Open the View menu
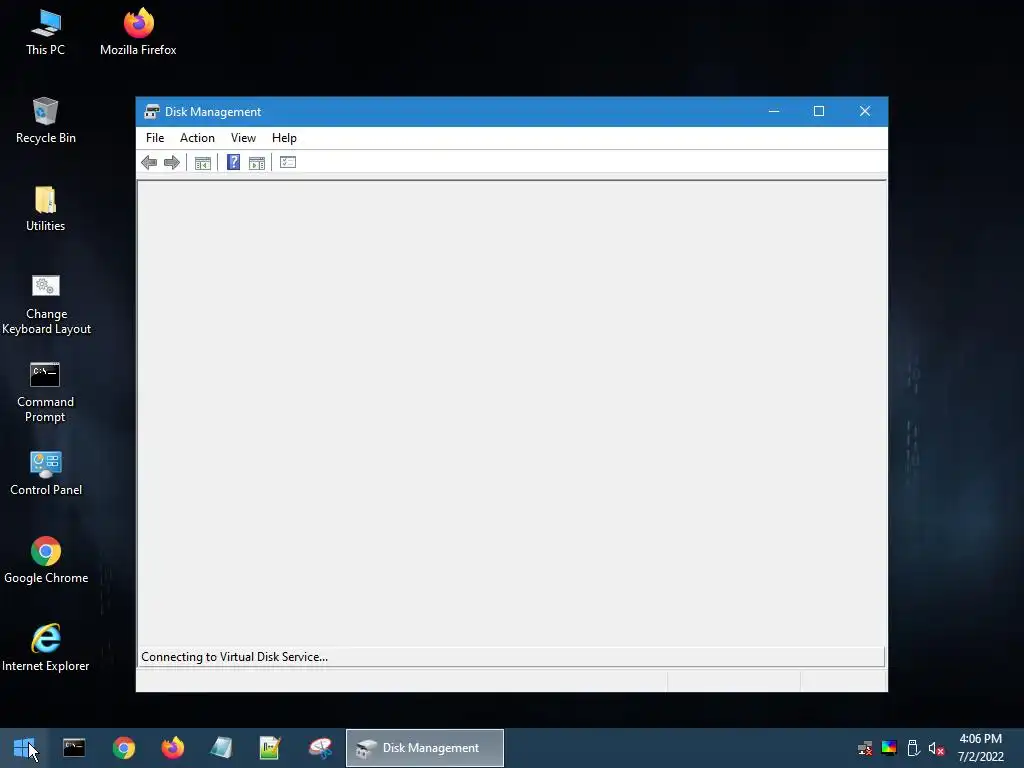Viewport: 1024px width, 768px height. tap(243, 138)
